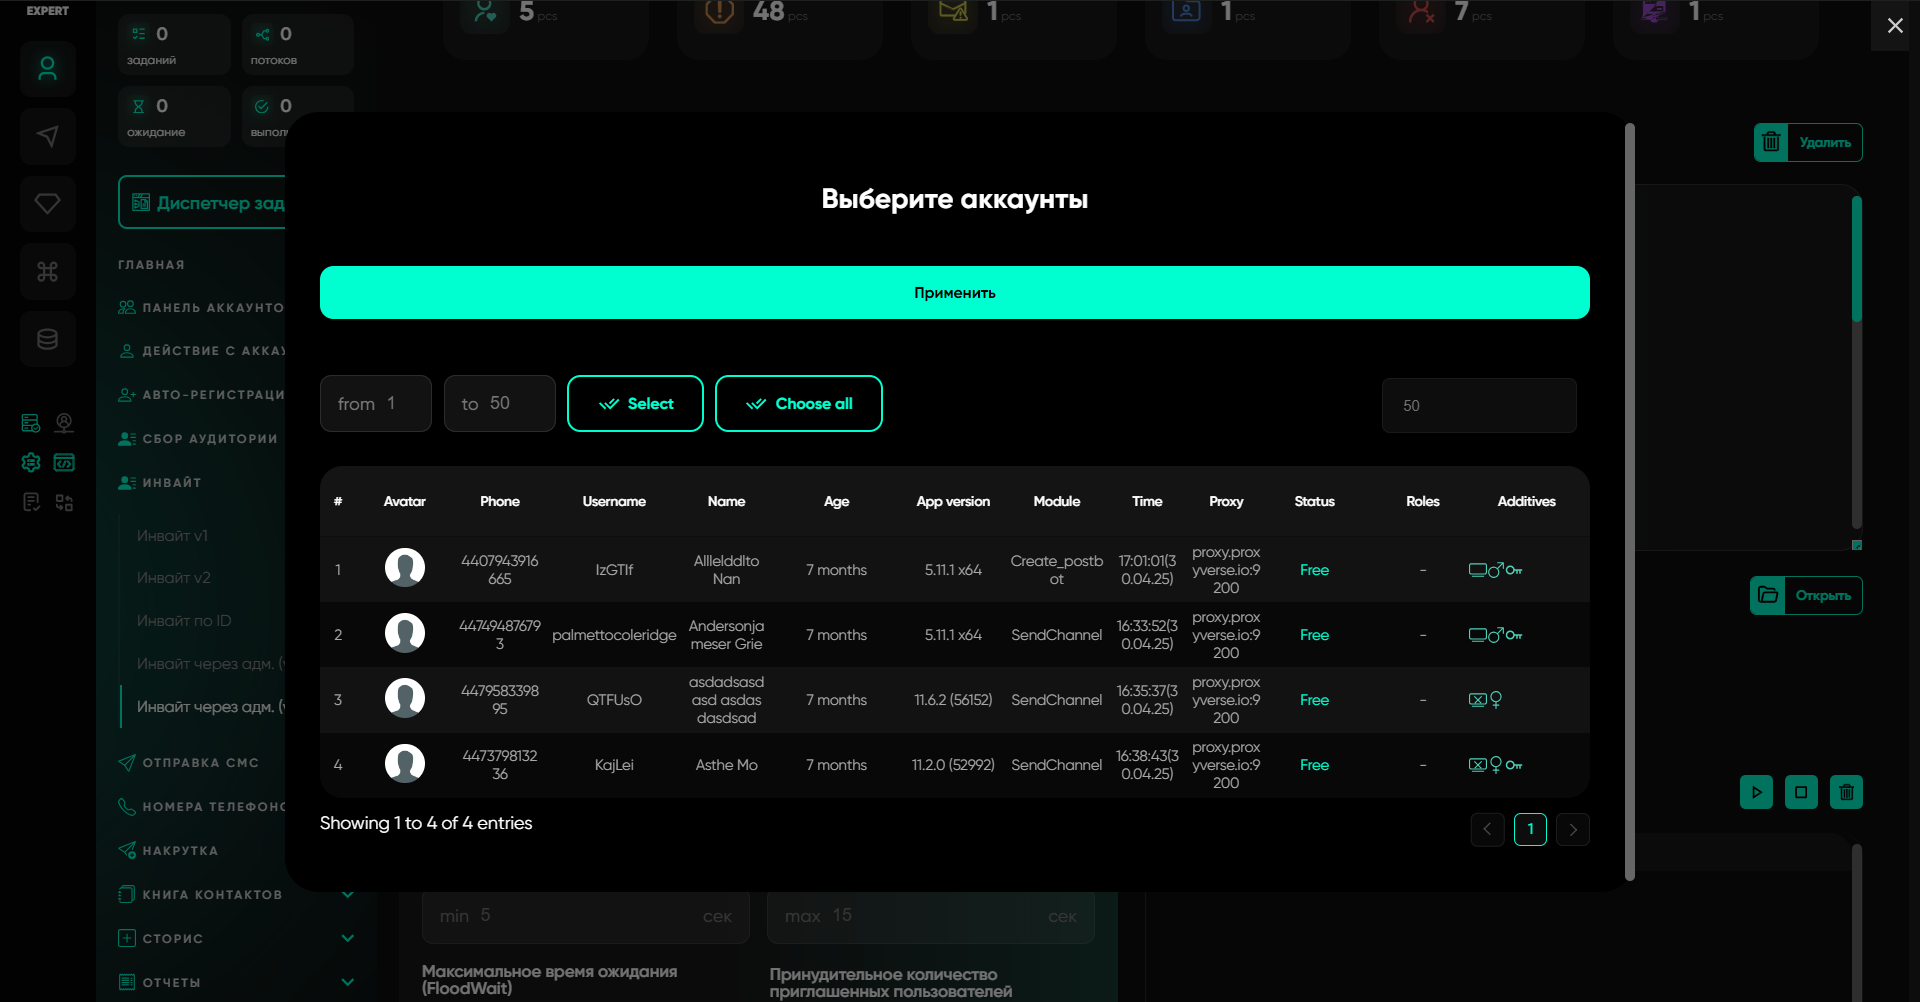This screenshot has width=1920, height=1002.
Task: Expand the Сторис sidebar section
Action: (x=347, y=938)
